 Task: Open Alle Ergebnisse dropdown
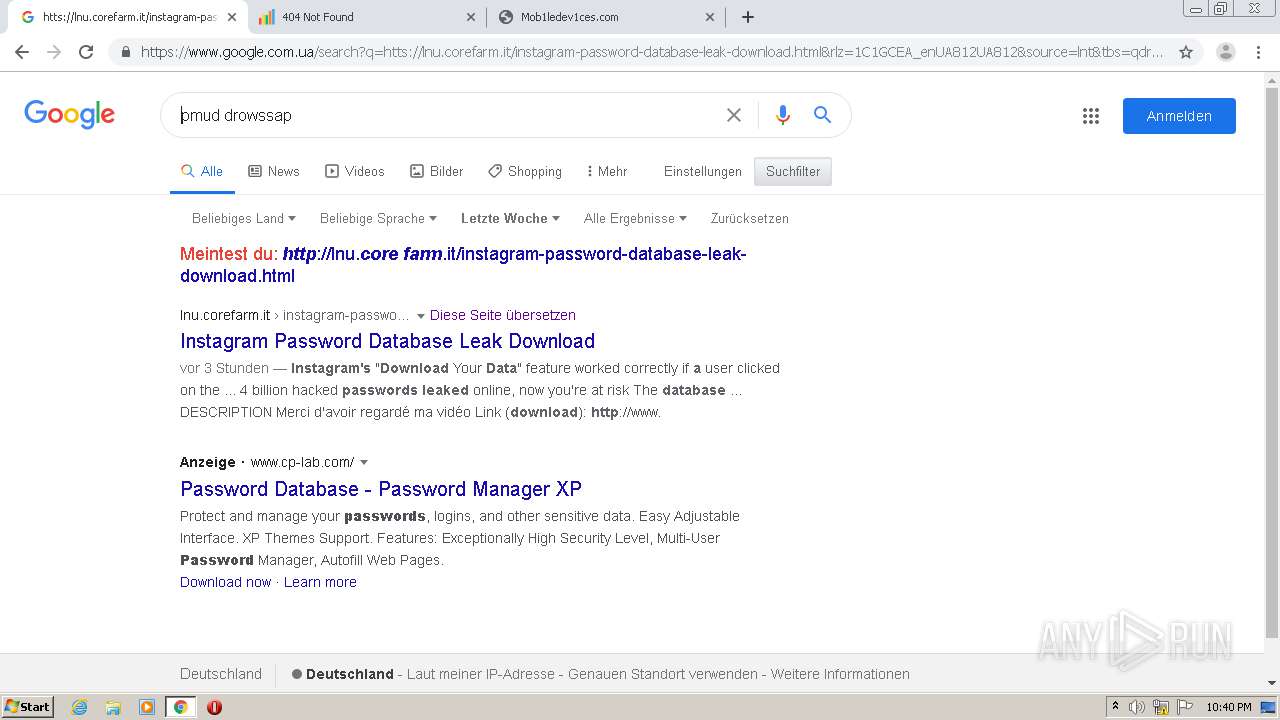click(635, 218)
